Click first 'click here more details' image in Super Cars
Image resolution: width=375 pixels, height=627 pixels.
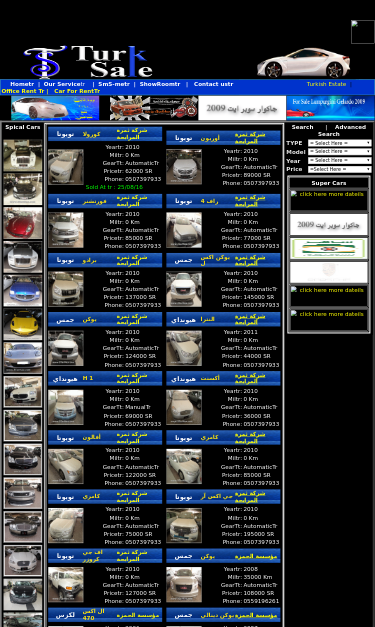point(329,200)
